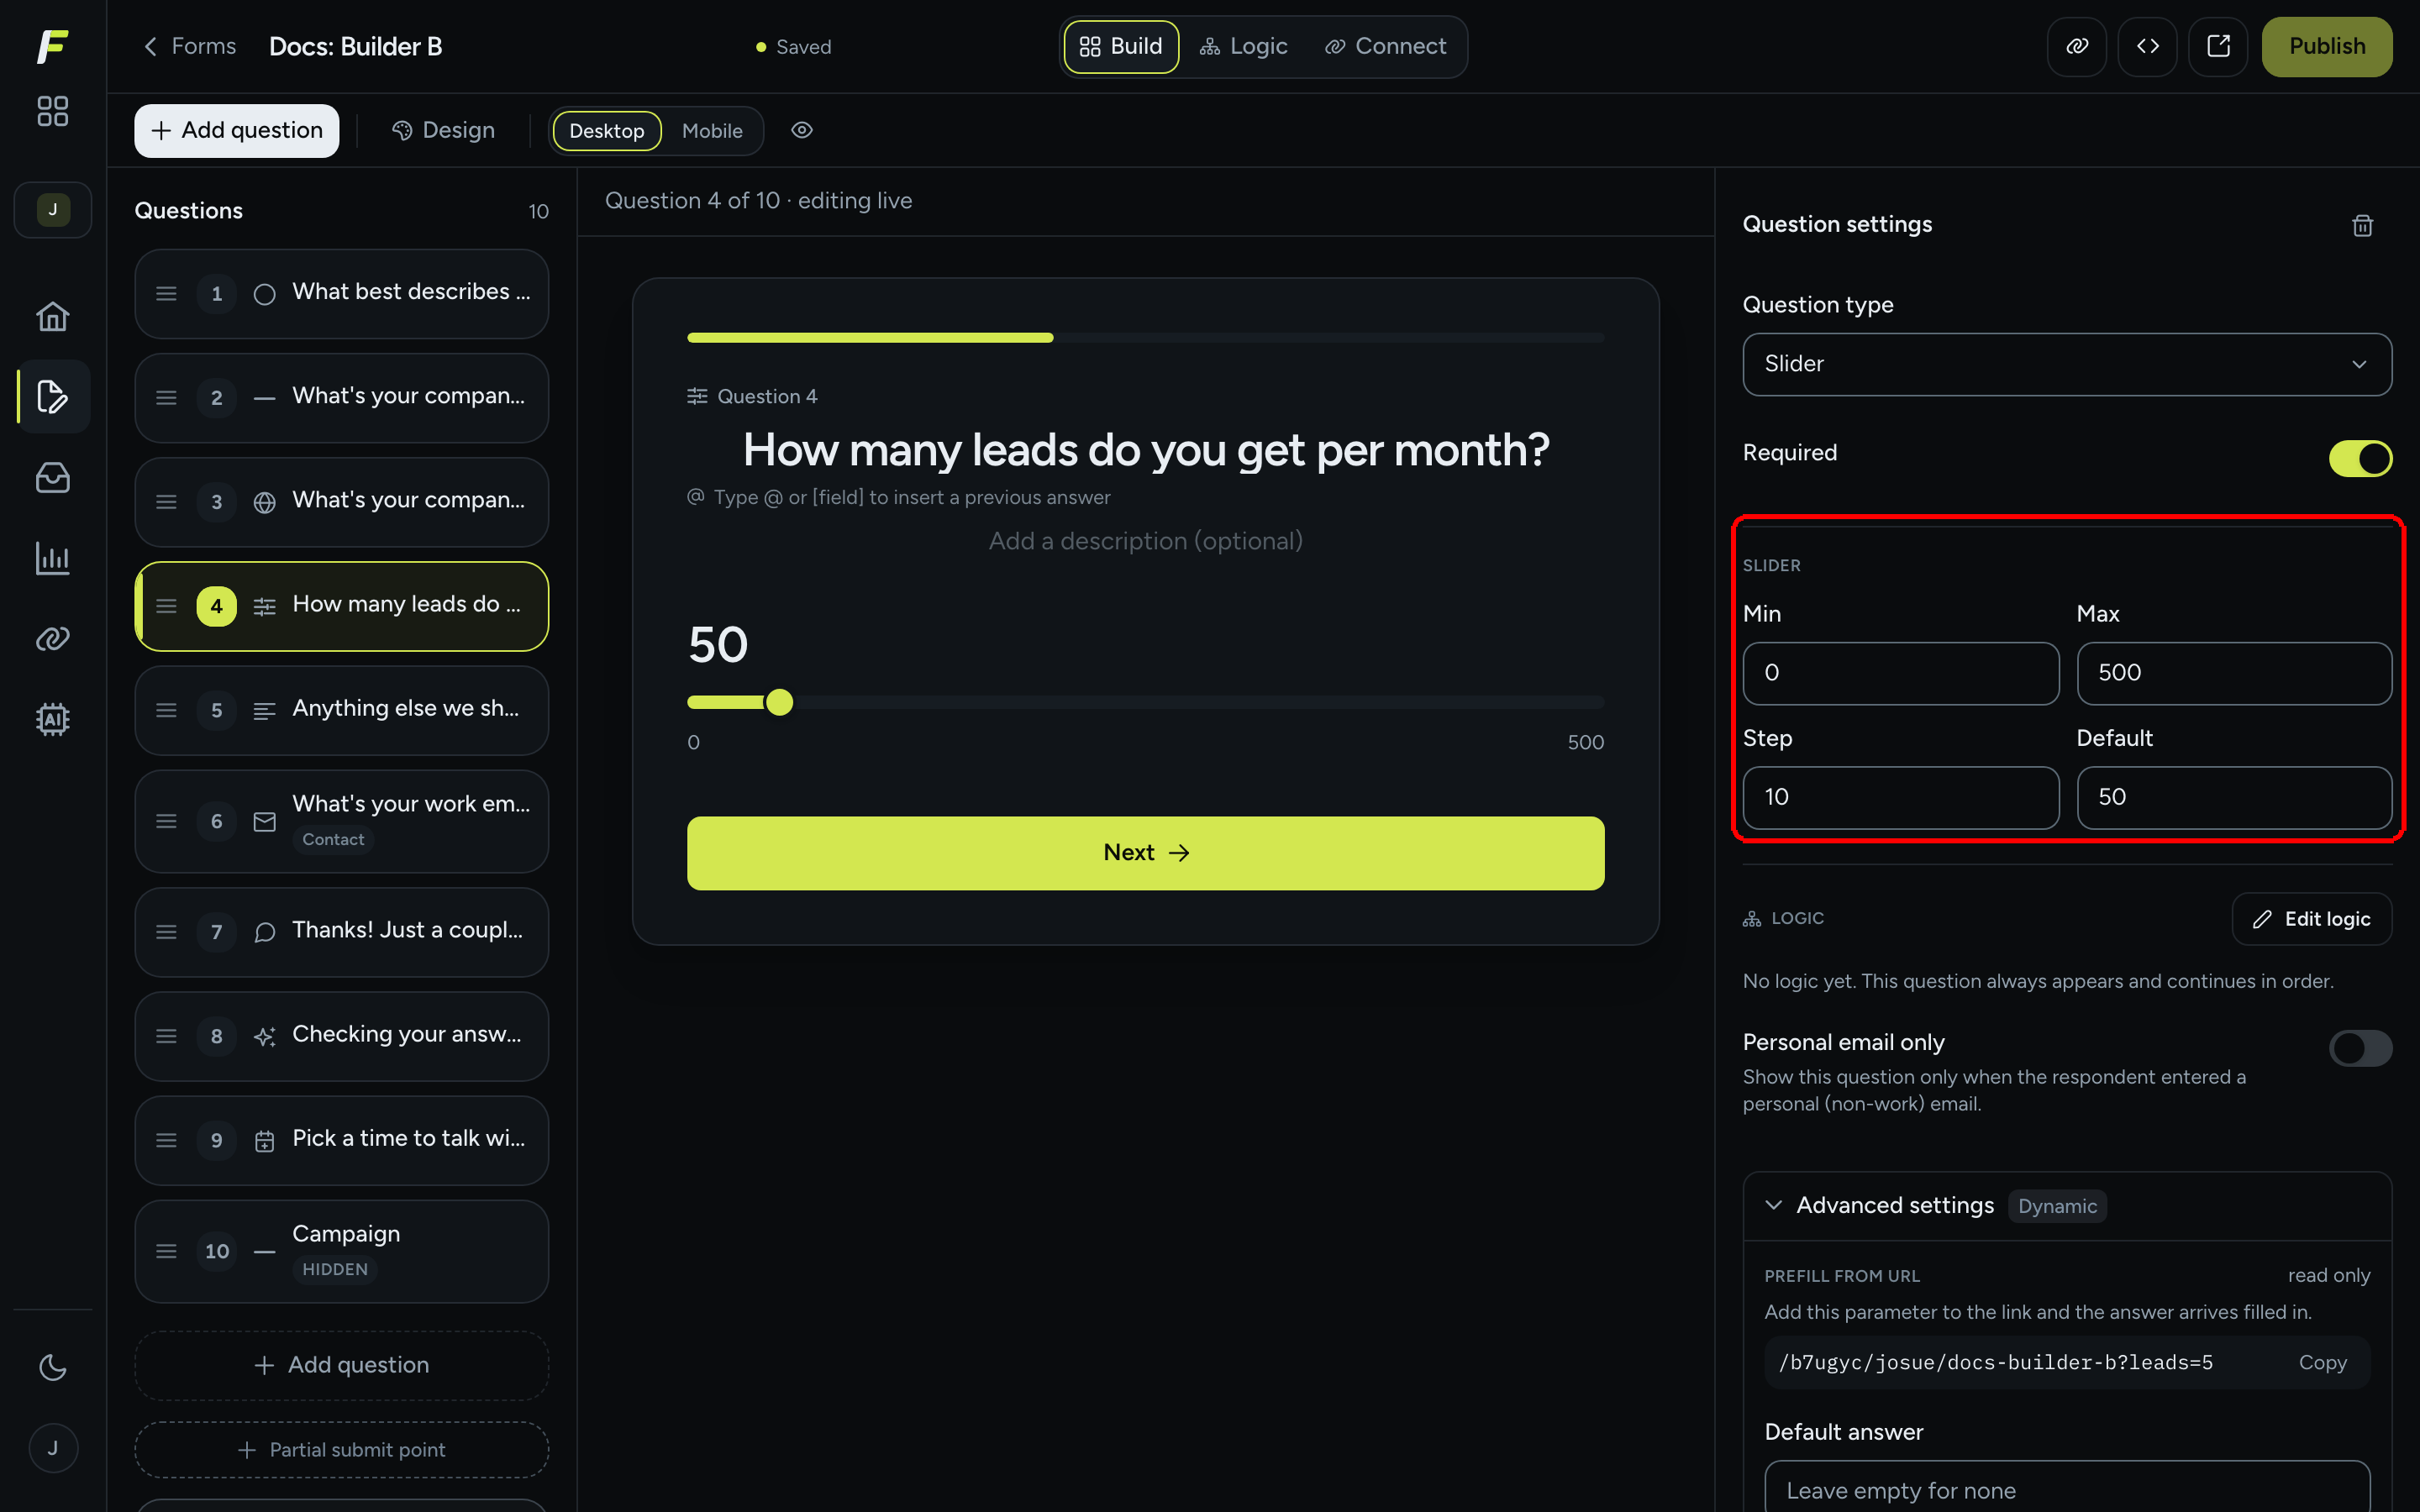The width and height of the screenshot is (2420, 1512).
Task: Open the dashboard grid icon in sidebar
Action: (52, 111)
